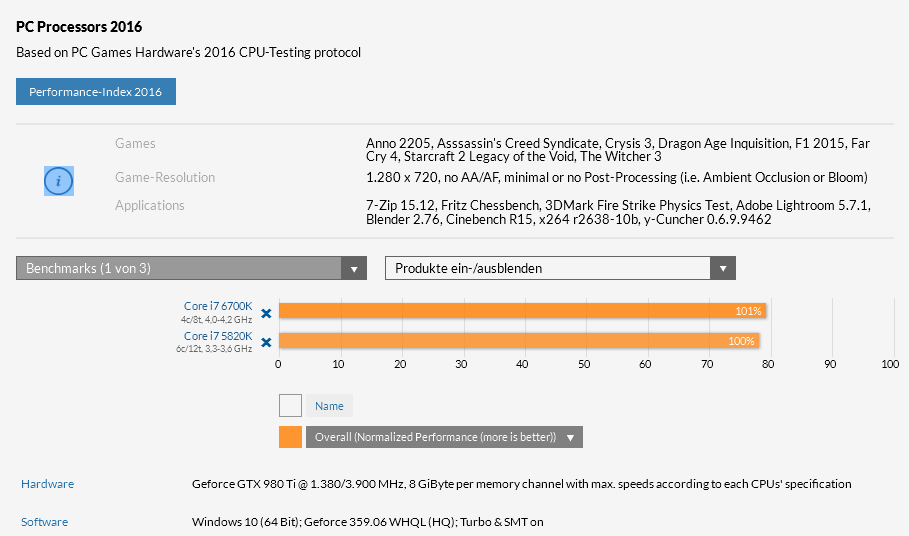The image size is (909, 536).
Task: Open the Produkte ein-/ausblenden dropdown
Action: [560, 268]
